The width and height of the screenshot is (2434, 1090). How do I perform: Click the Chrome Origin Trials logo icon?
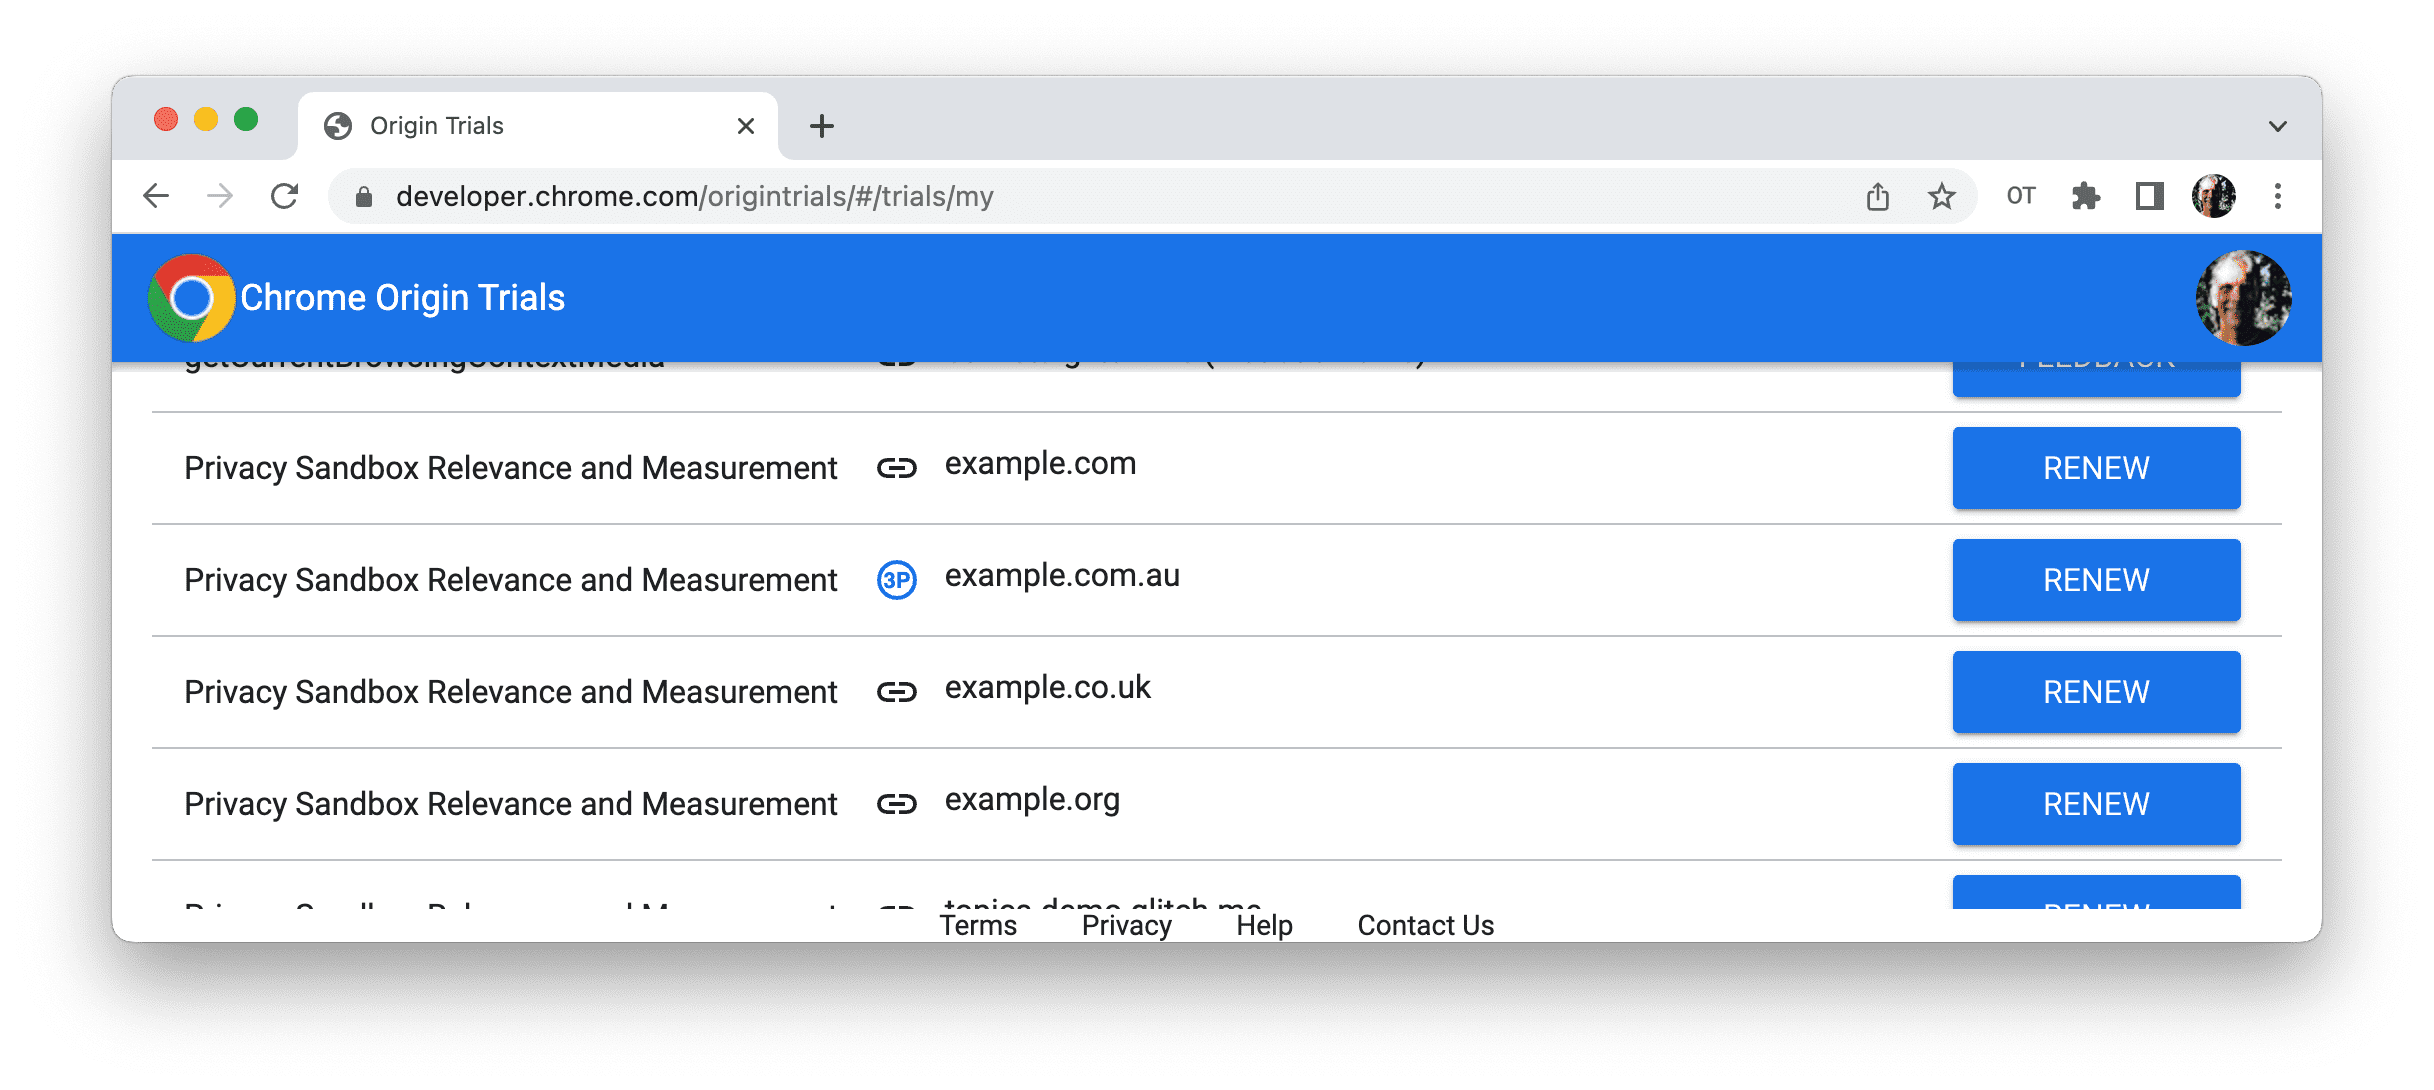pyautogui.click(x=196, y=297)
